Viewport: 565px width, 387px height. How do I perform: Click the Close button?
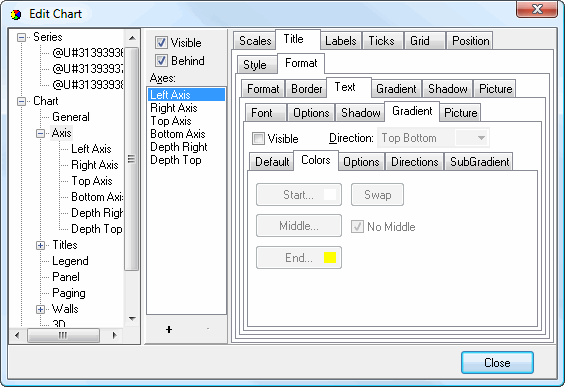497,362
